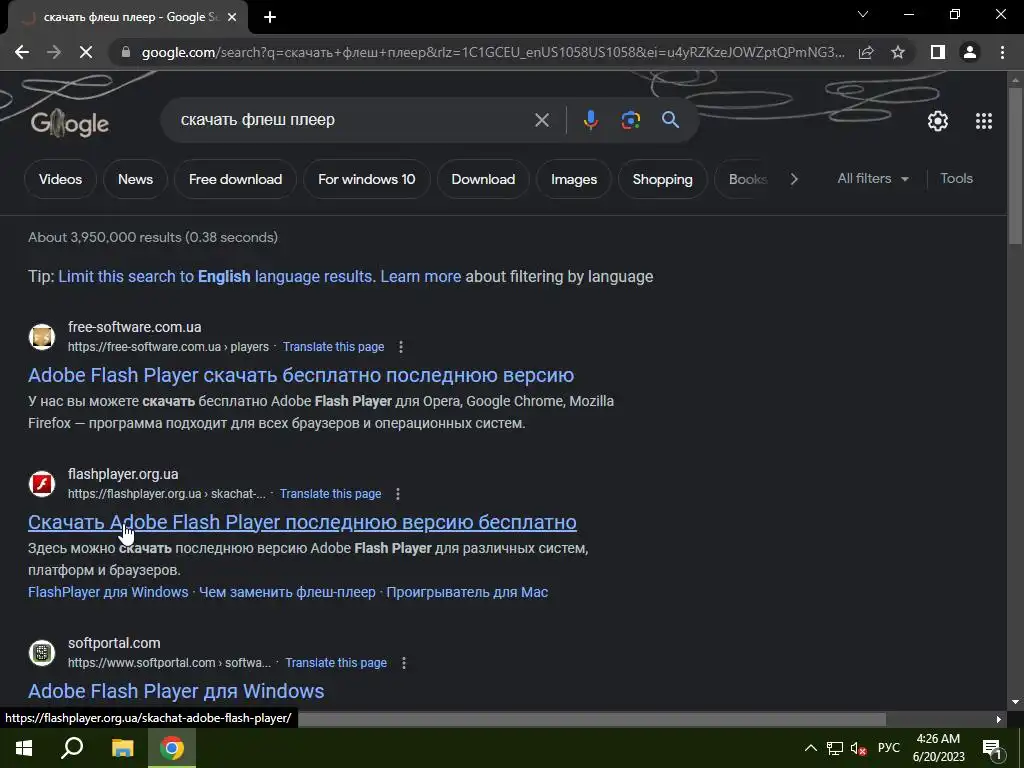Expand the All filters dropdown
The image size is (1024, 768).
point(872,178)
